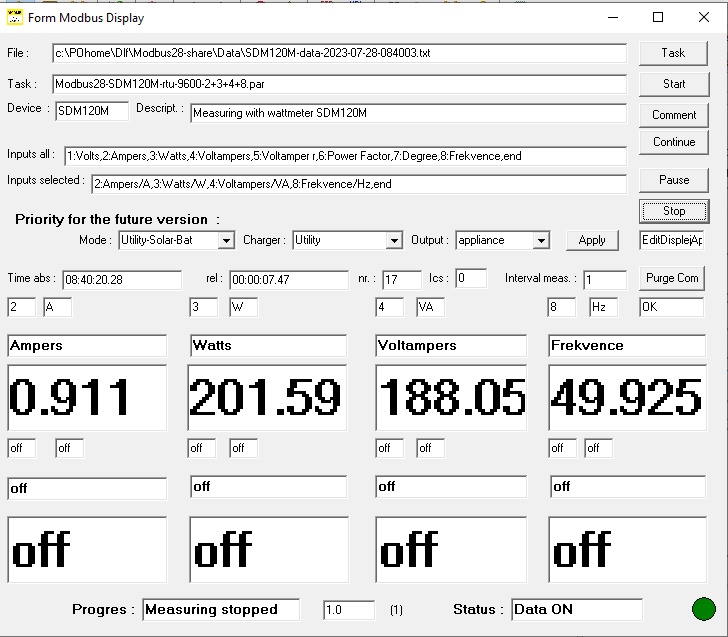Click the OK status field

(x=671, y=307)
